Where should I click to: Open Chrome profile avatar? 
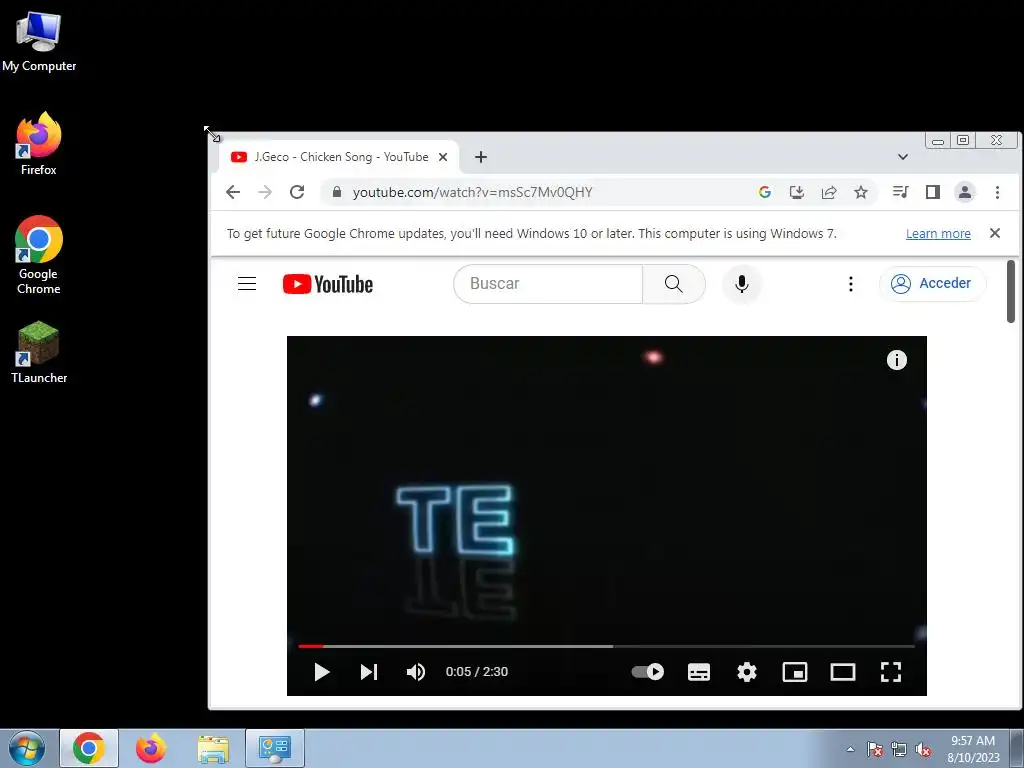[x=965, y=192]
